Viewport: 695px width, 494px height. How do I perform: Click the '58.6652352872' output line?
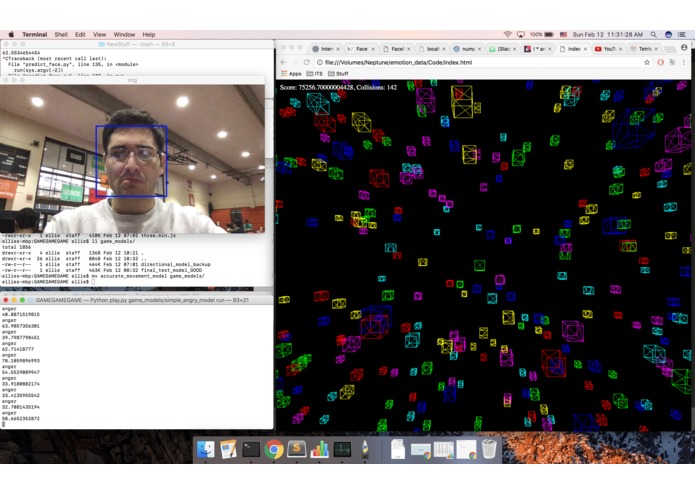pos(21,418)
